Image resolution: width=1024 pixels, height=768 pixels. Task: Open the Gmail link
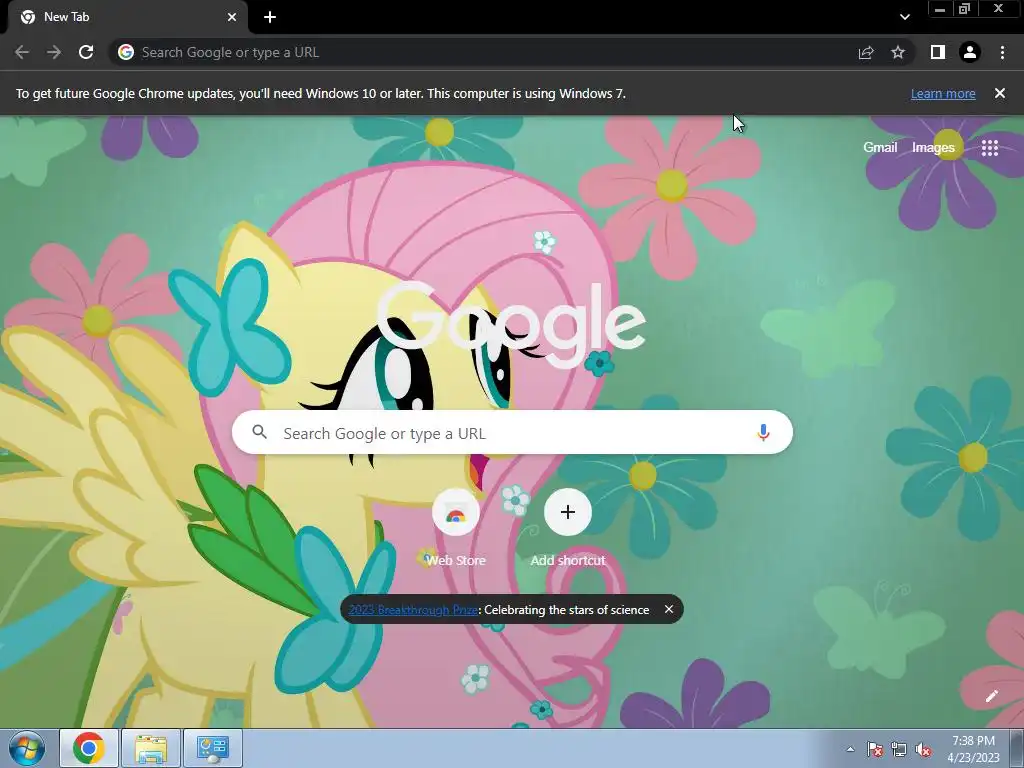(x=880, y=148)
